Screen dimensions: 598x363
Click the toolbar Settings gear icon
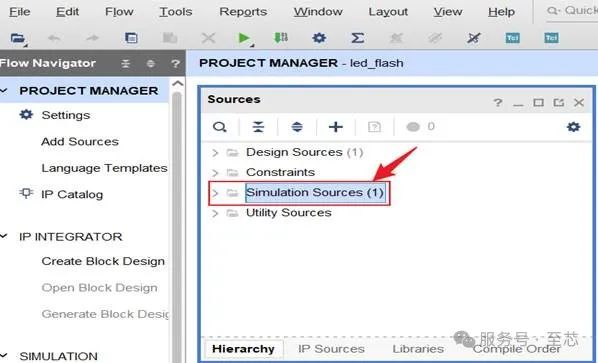click(x=319, y=38)
